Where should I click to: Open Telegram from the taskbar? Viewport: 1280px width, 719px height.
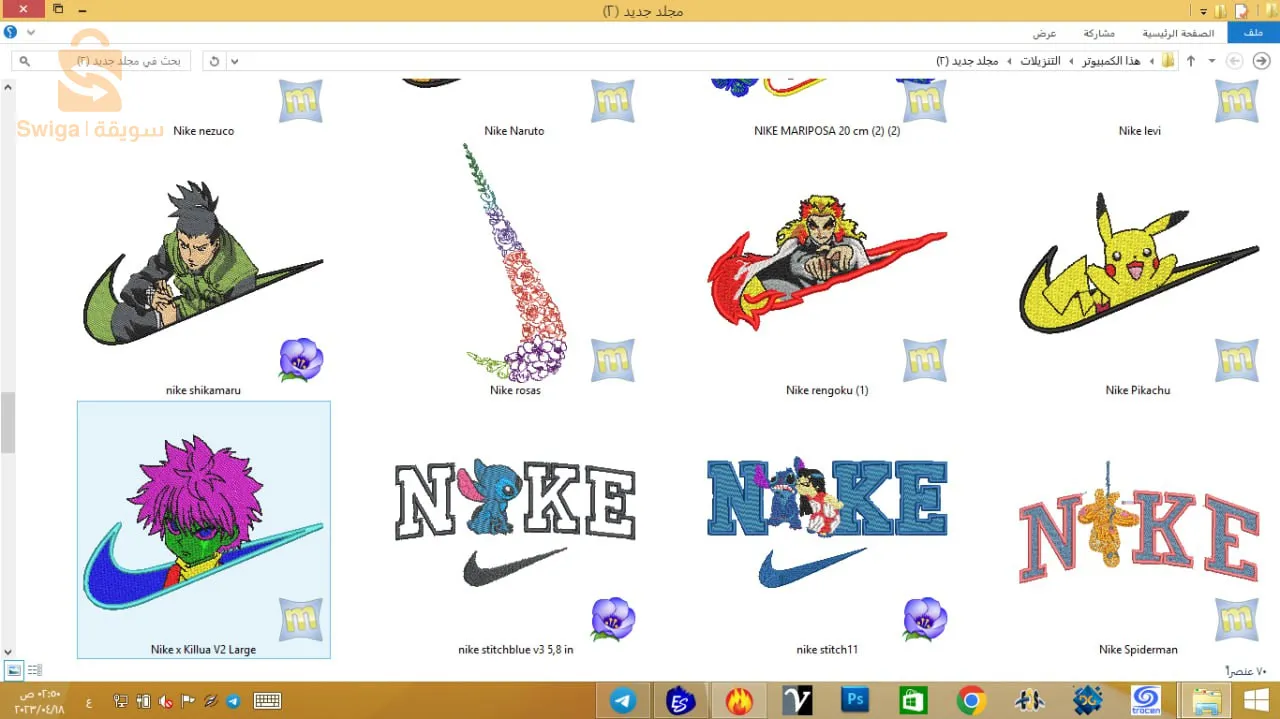(623, 701)
